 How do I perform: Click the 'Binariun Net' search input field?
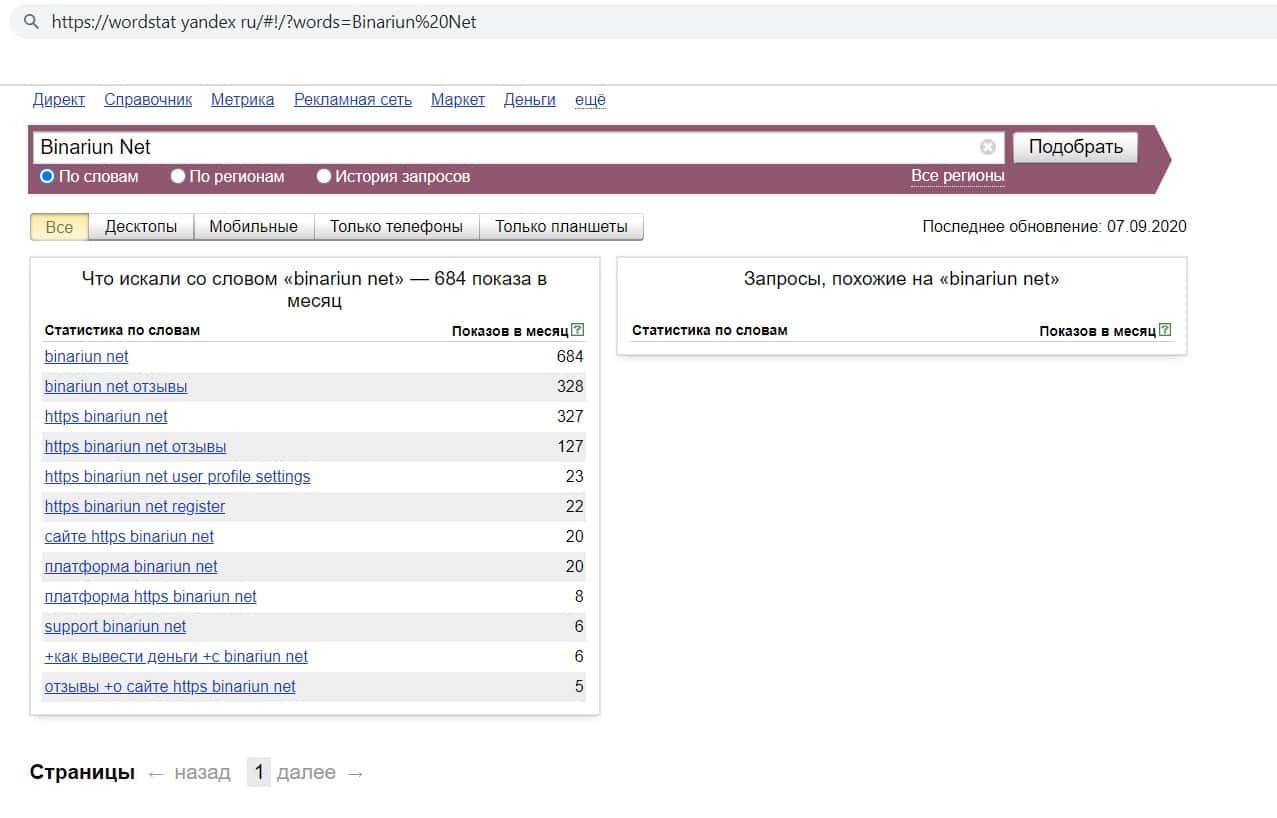500,147
